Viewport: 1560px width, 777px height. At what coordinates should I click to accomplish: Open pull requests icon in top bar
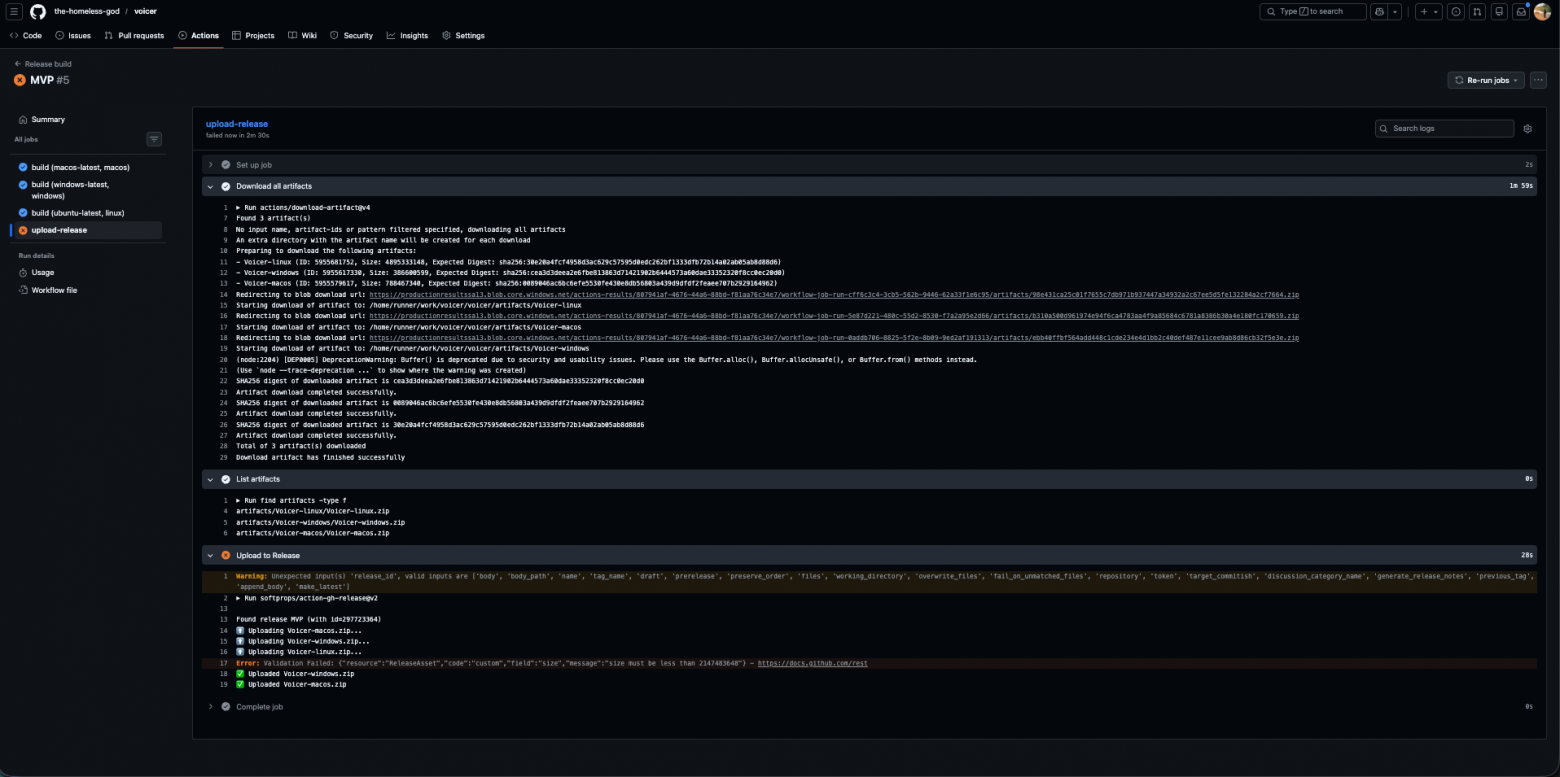click(1477, 12)
